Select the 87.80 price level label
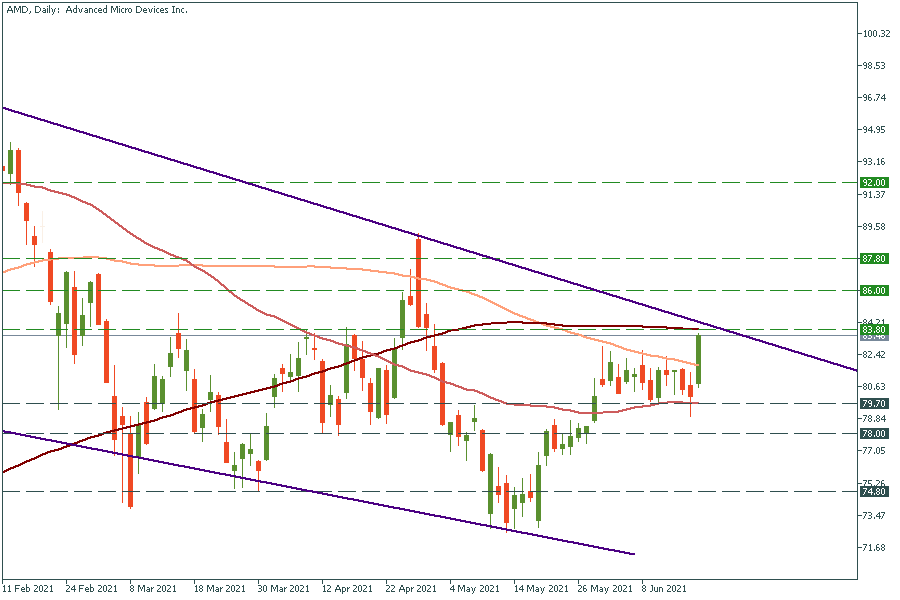900x600 pixels. point(874,258)
